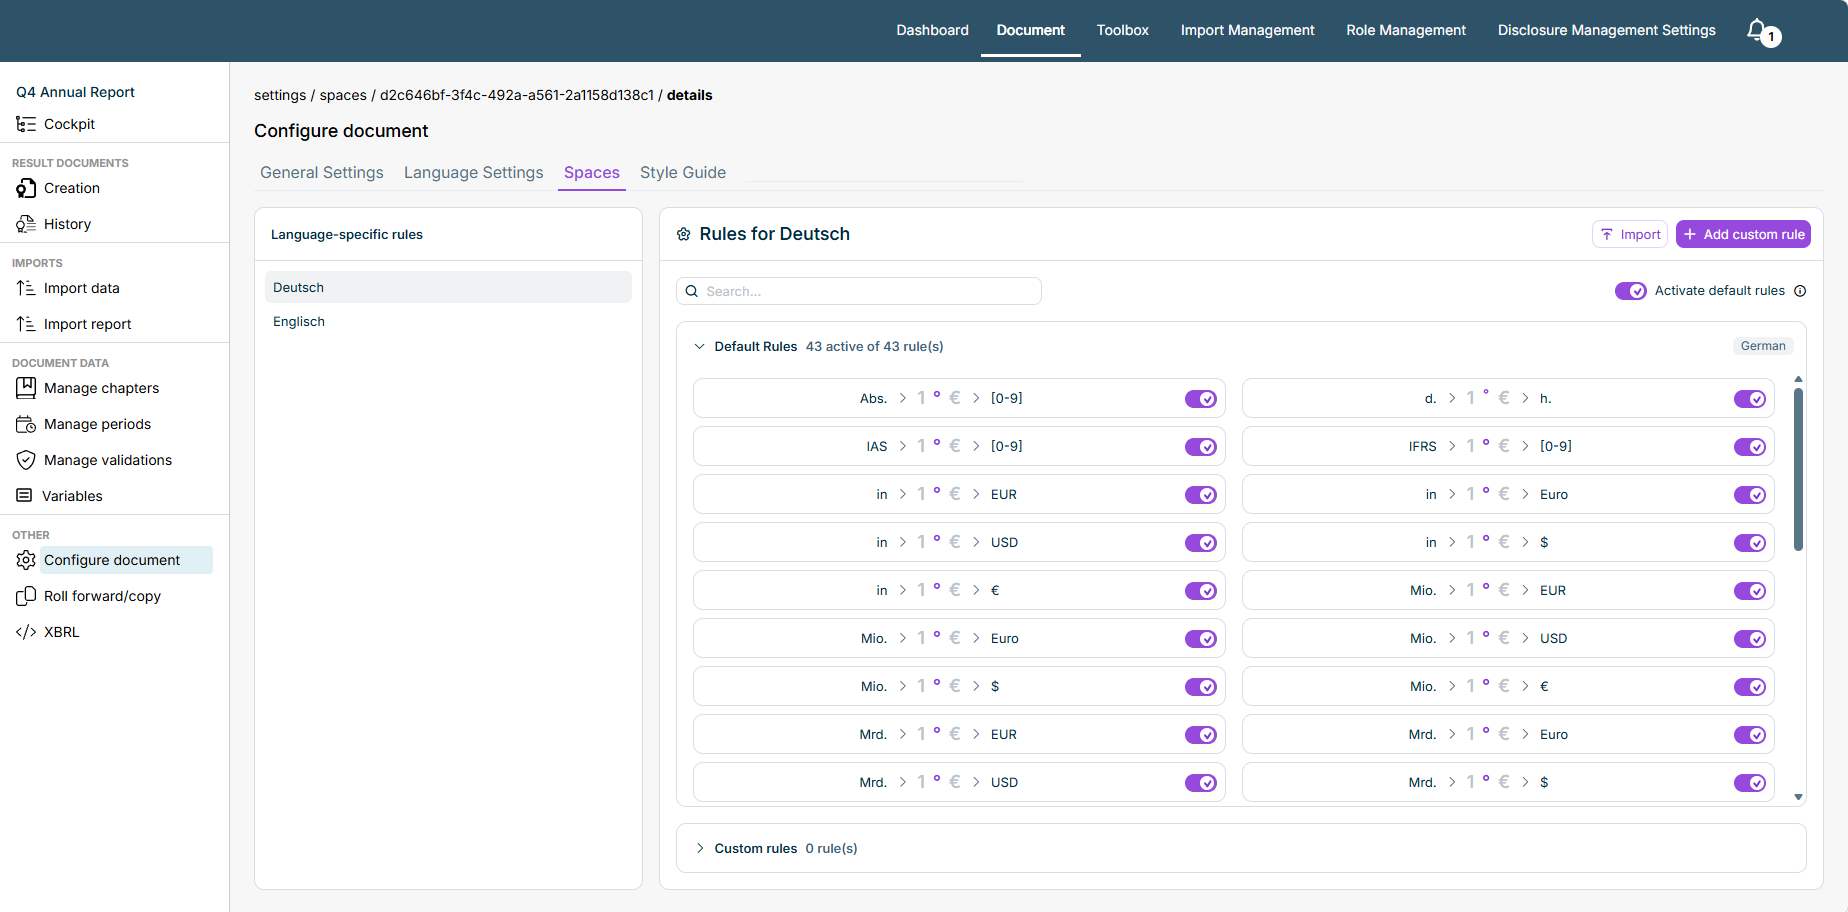Image resolution: width=1848 pixels, height=912 pixels.
Task: Click the gear icon next to Rules for Deutsch
Action: pyautogui.click(x=684, y=234)
